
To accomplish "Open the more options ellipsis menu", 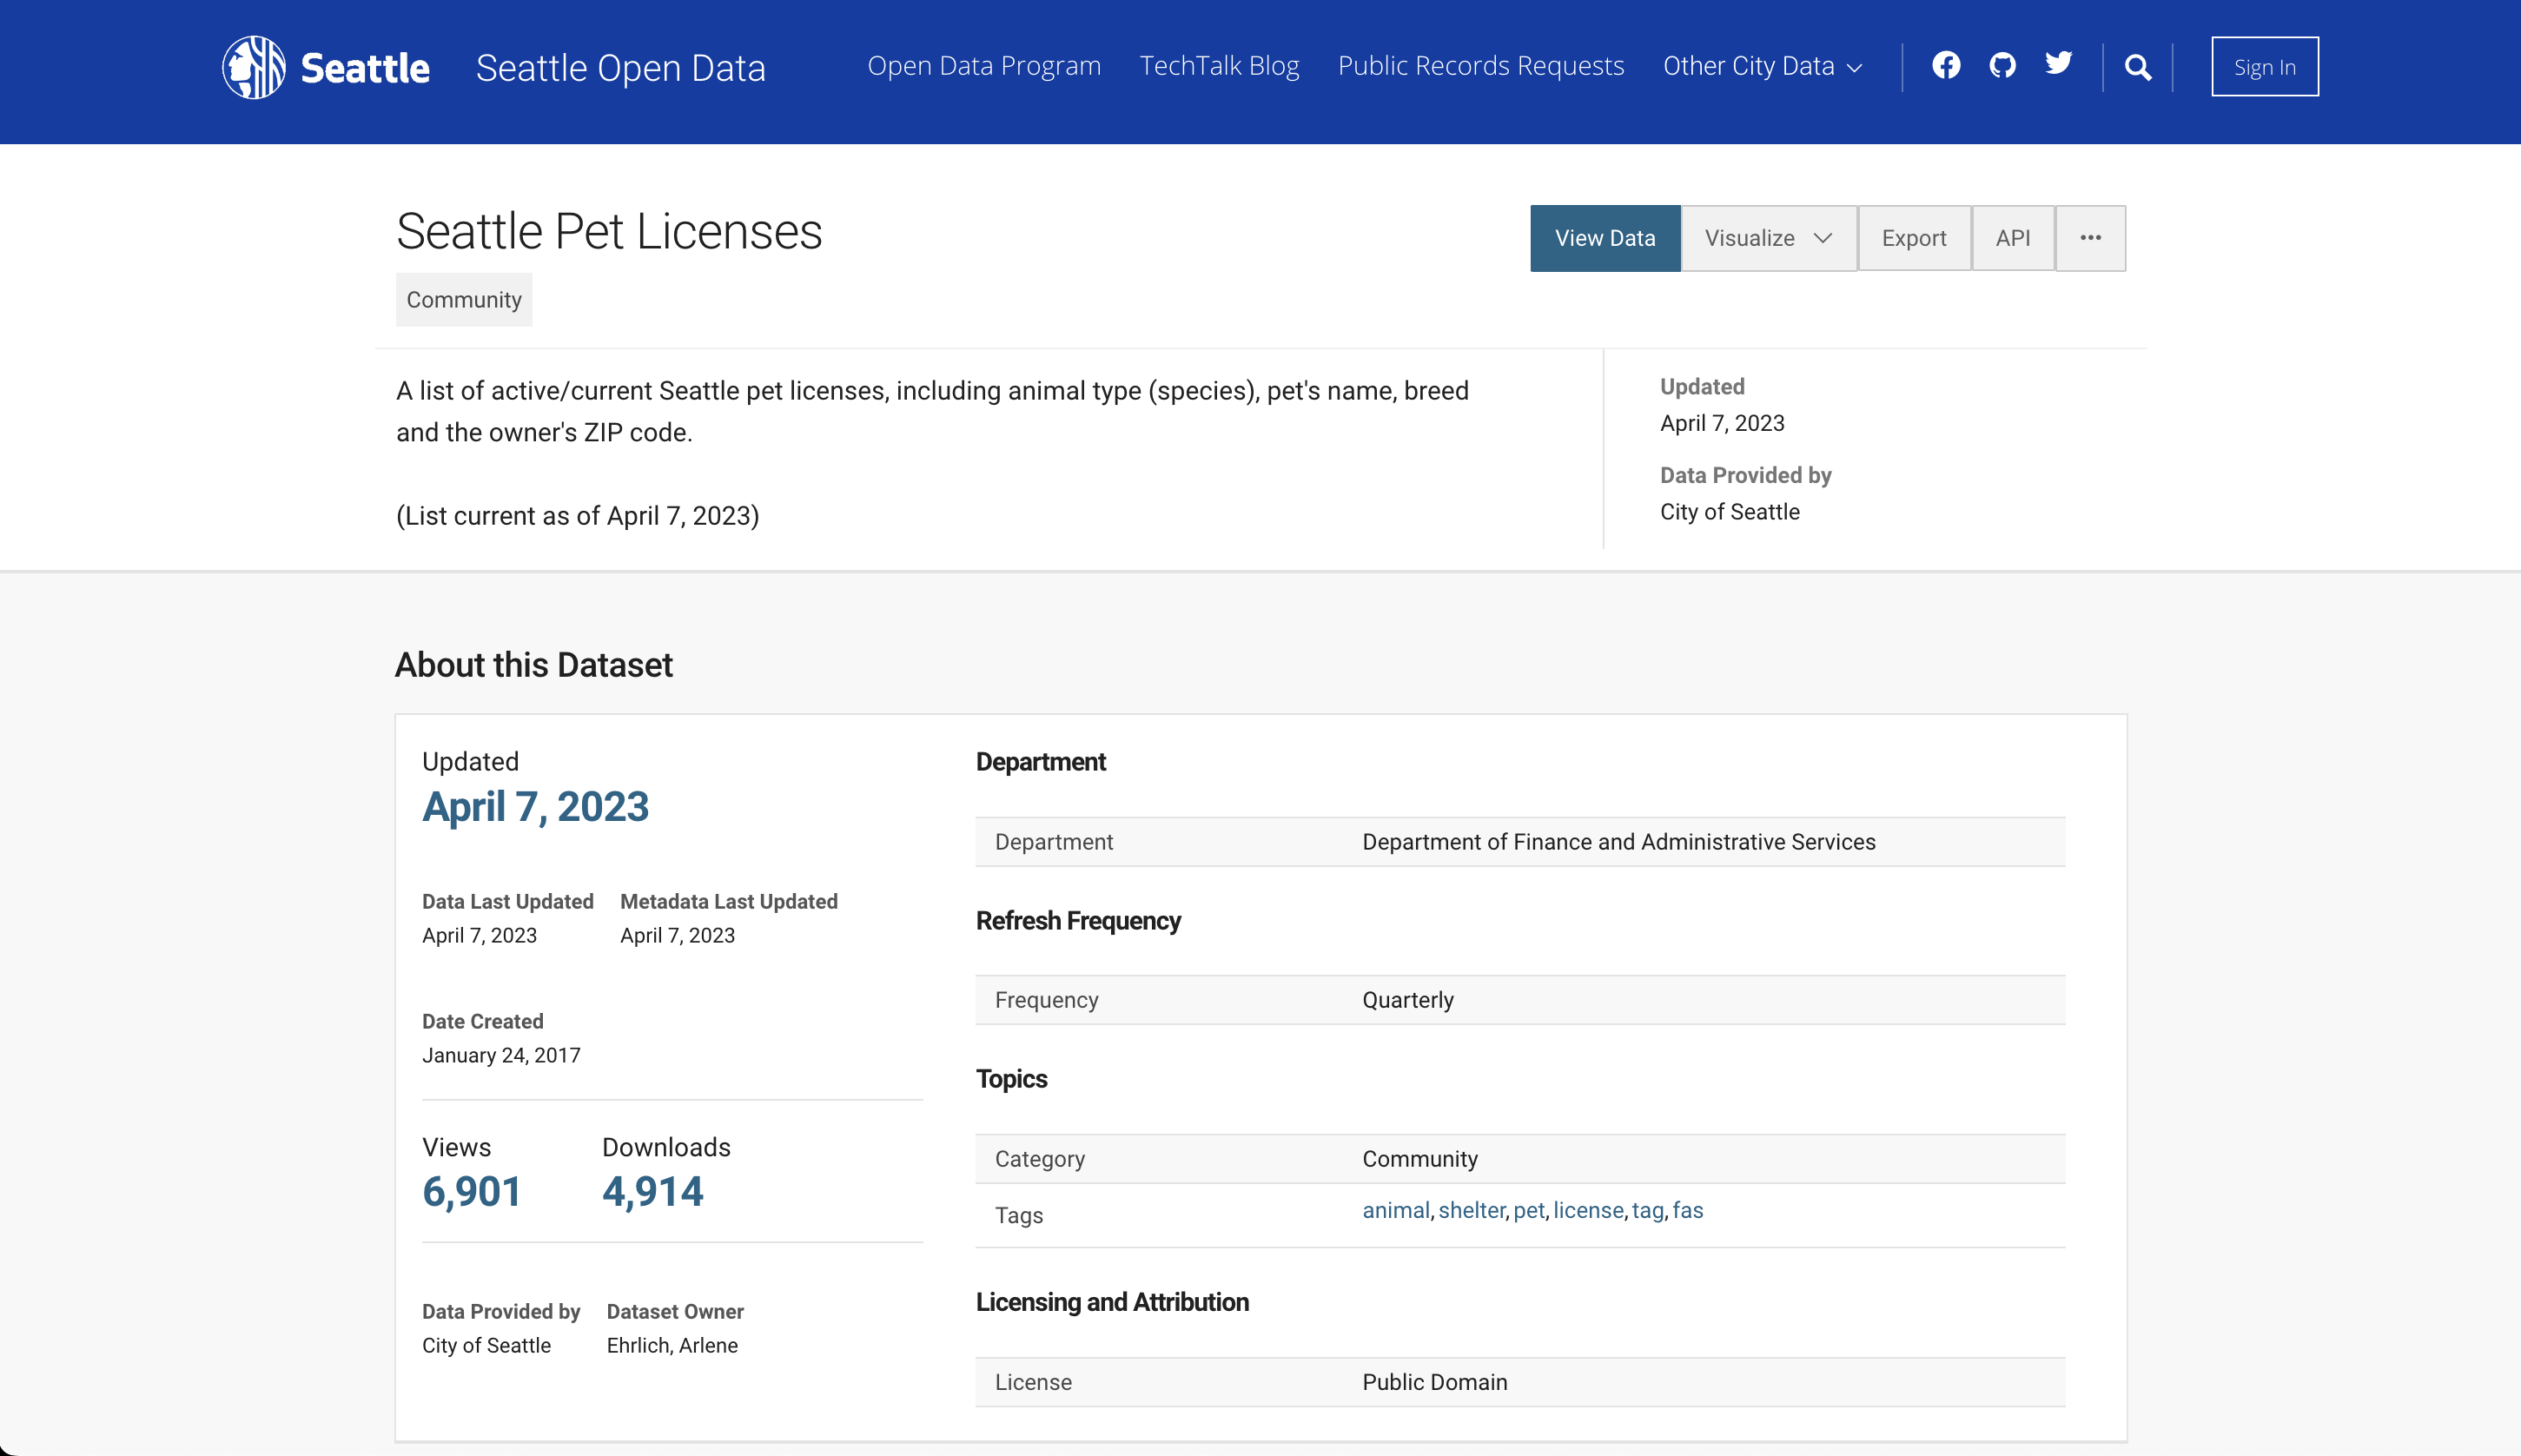I will click(x=2090, y=237).
